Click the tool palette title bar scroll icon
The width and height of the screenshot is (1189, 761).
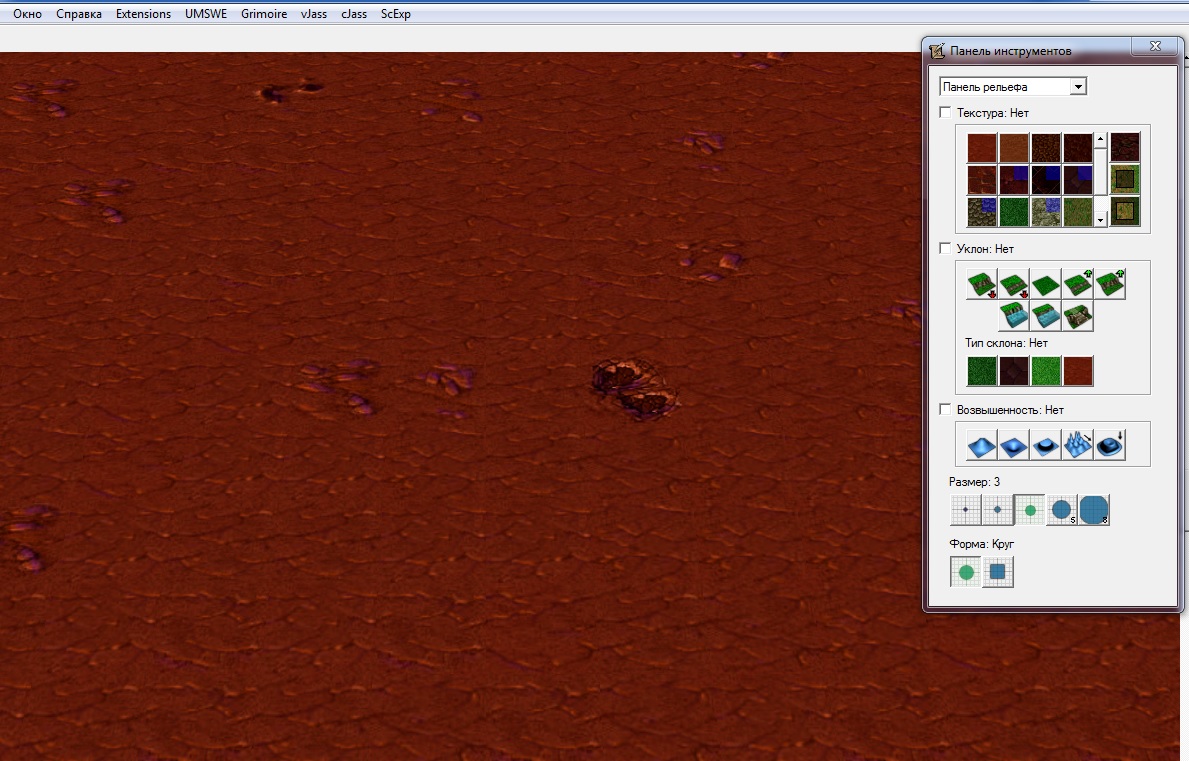point(937,51)
